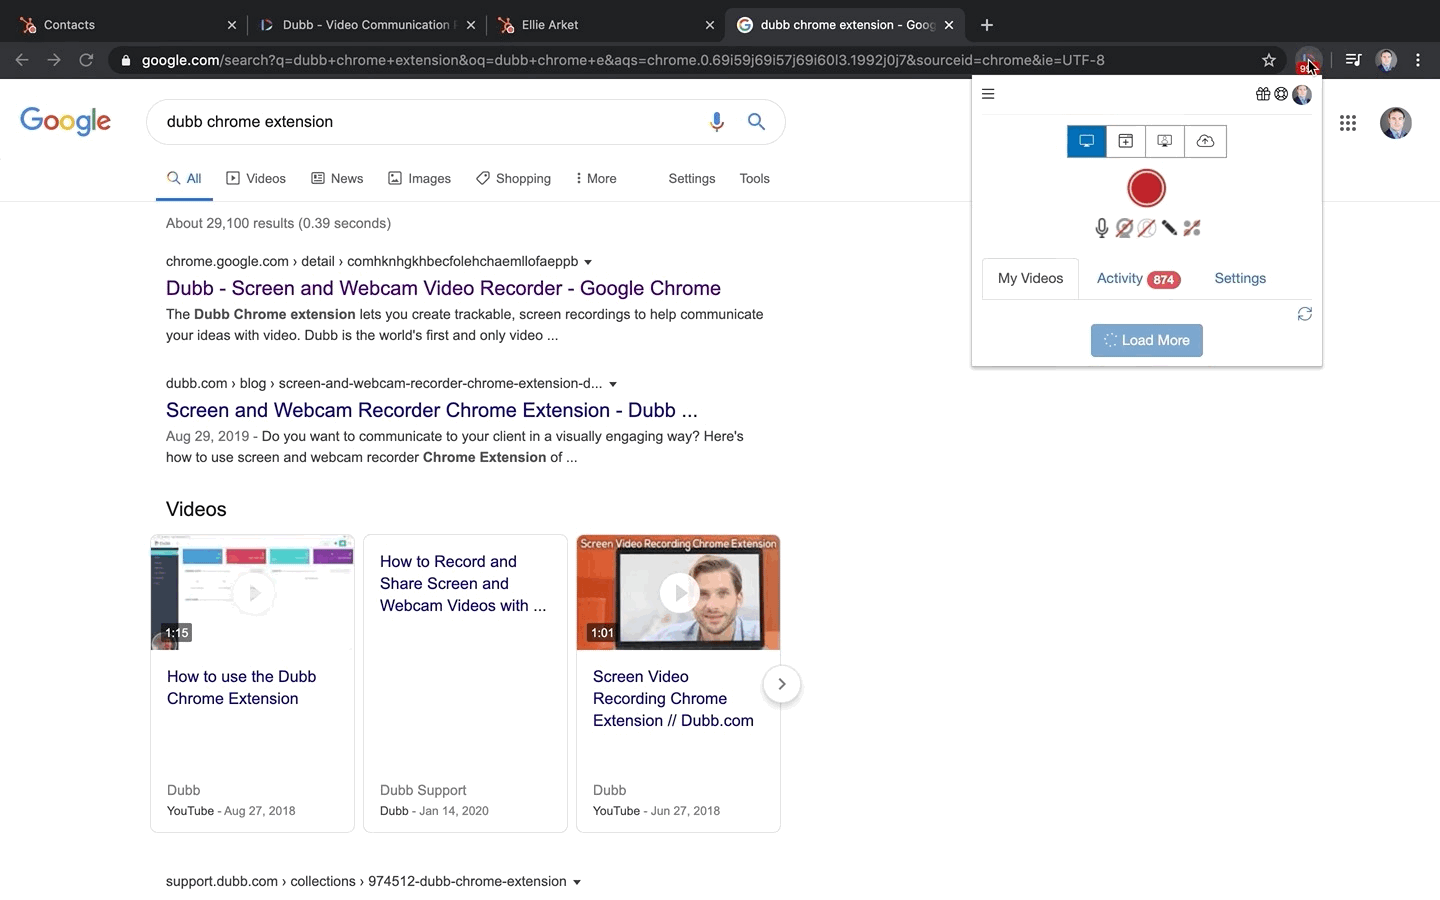This screenshot has width=1440, height=900.
Task: Select the Shopping search filter
Action: [513, 179]
